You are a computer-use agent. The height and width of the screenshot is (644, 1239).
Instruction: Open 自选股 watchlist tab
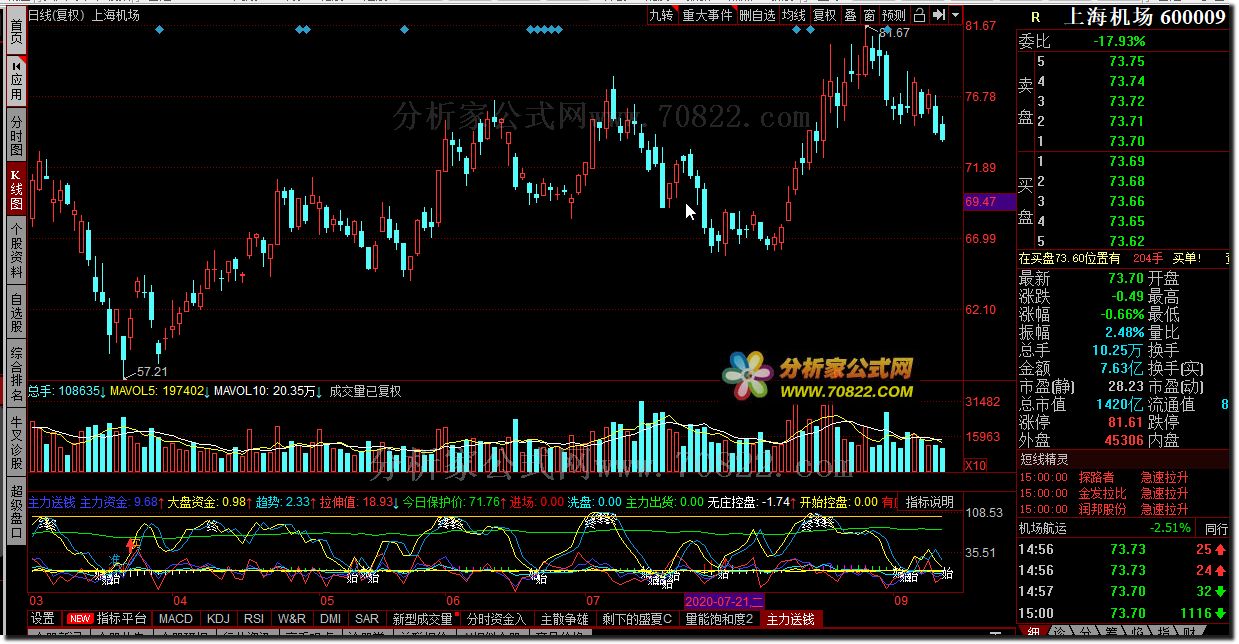16,311
